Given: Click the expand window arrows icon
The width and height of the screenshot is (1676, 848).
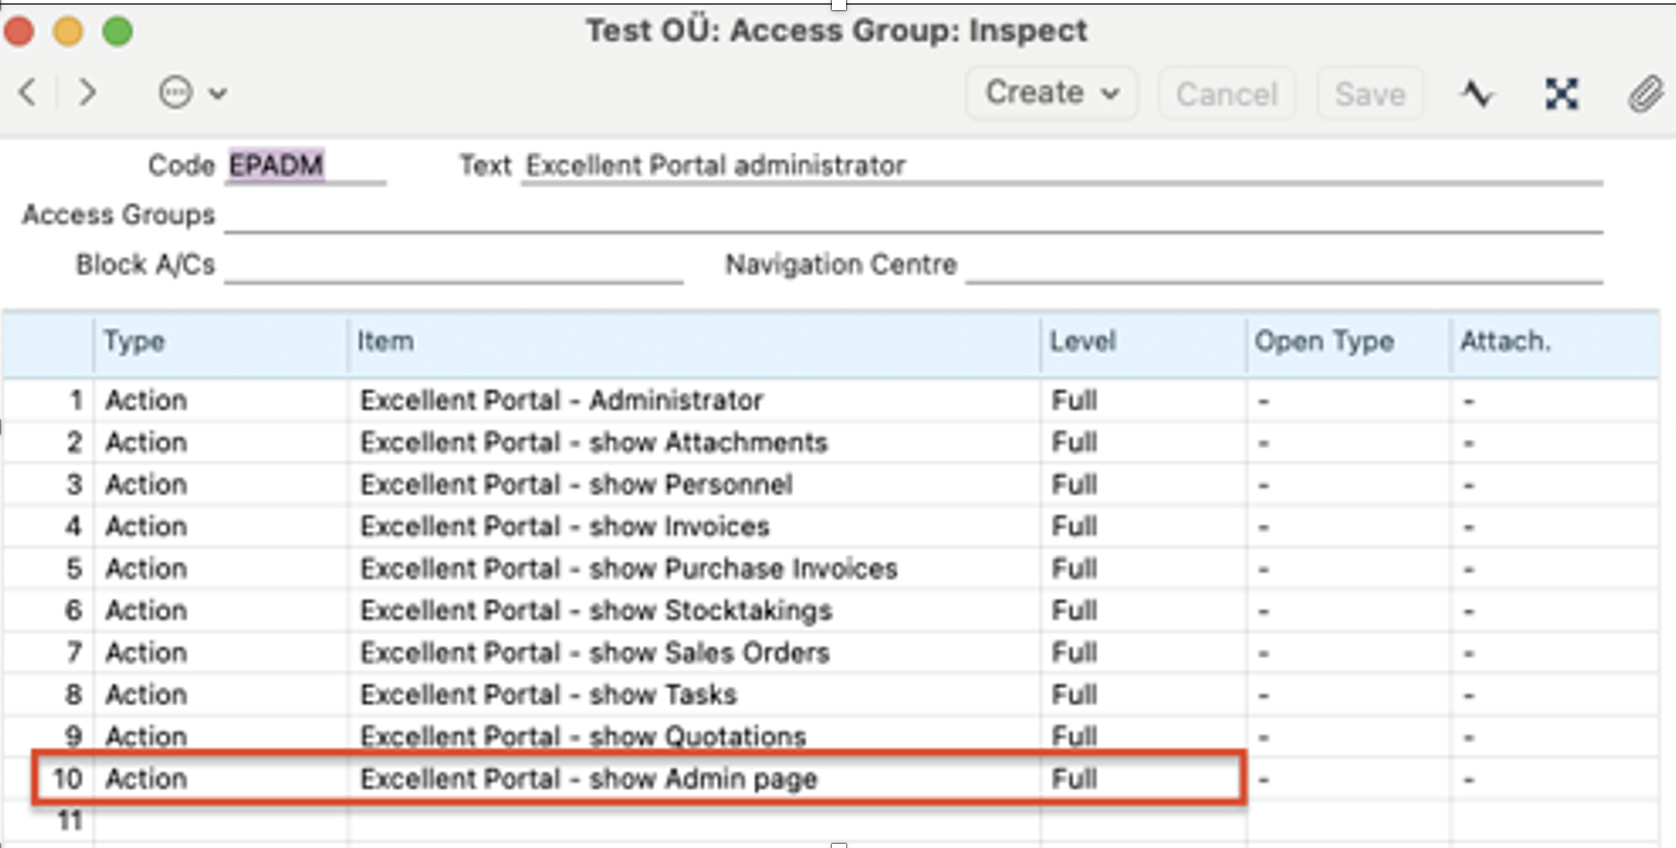Looking at the screenshot, I should (1561, 94).
